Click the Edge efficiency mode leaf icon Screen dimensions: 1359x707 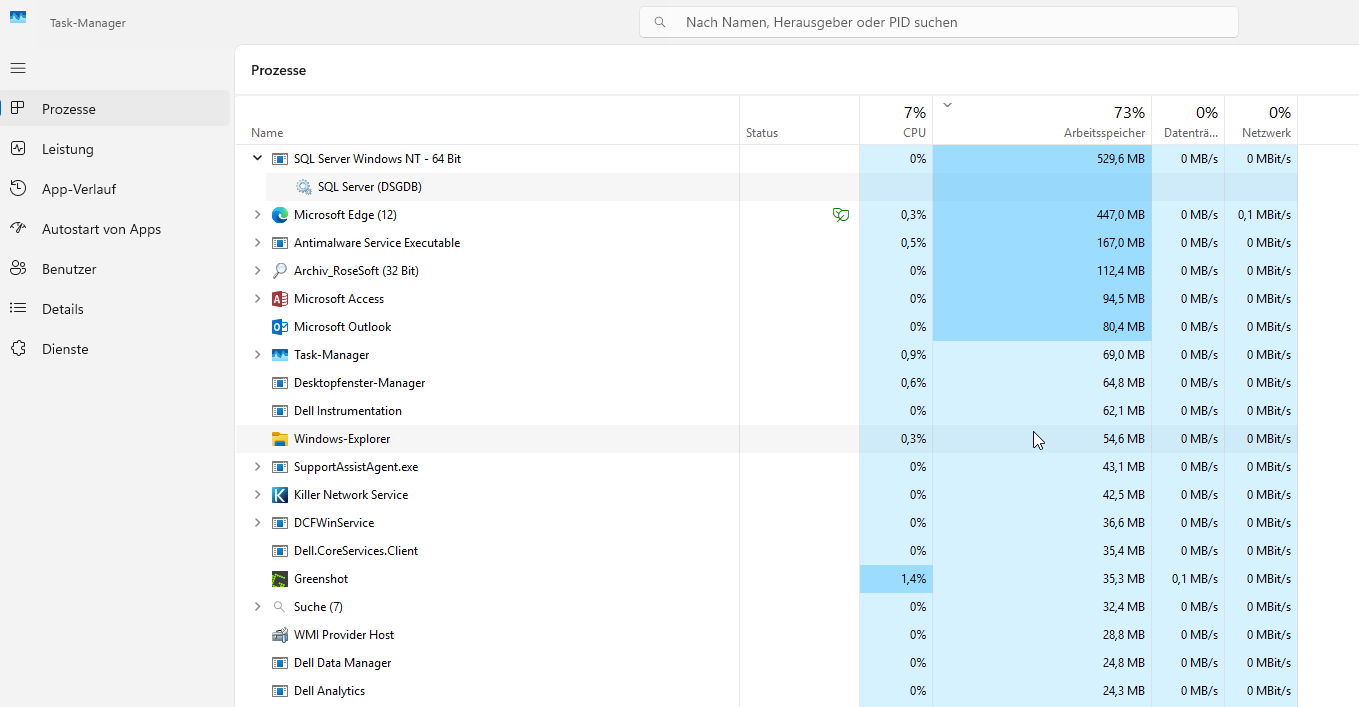tap(841, 215)
